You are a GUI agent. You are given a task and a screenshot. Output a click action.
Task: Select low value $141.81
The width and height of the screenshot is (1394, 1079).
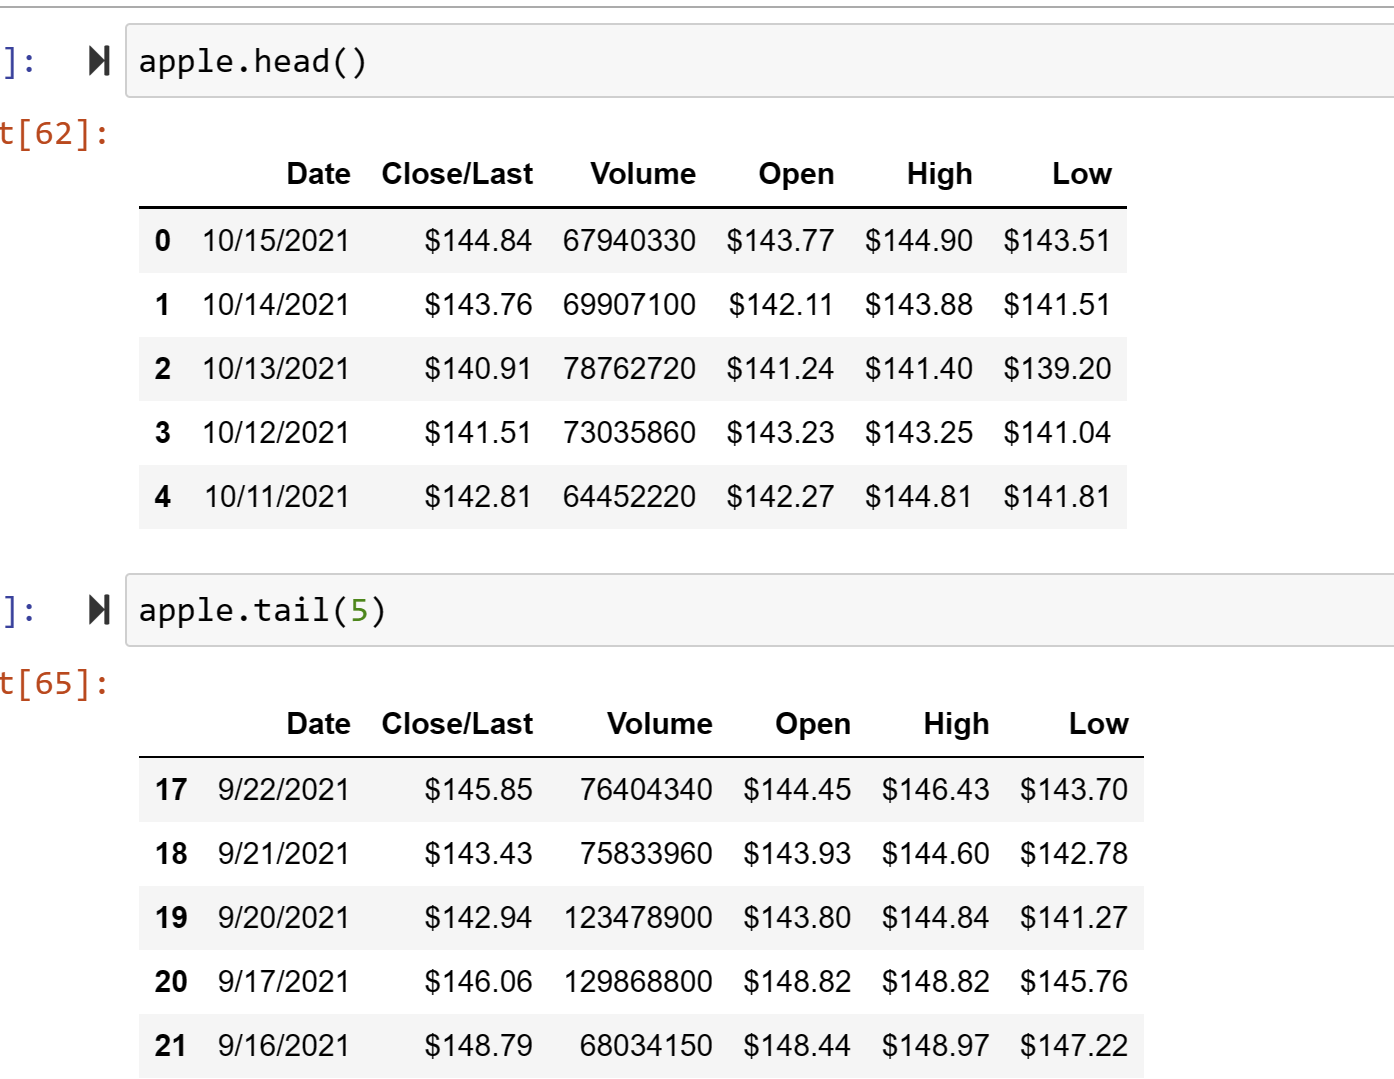(1057, 497)
